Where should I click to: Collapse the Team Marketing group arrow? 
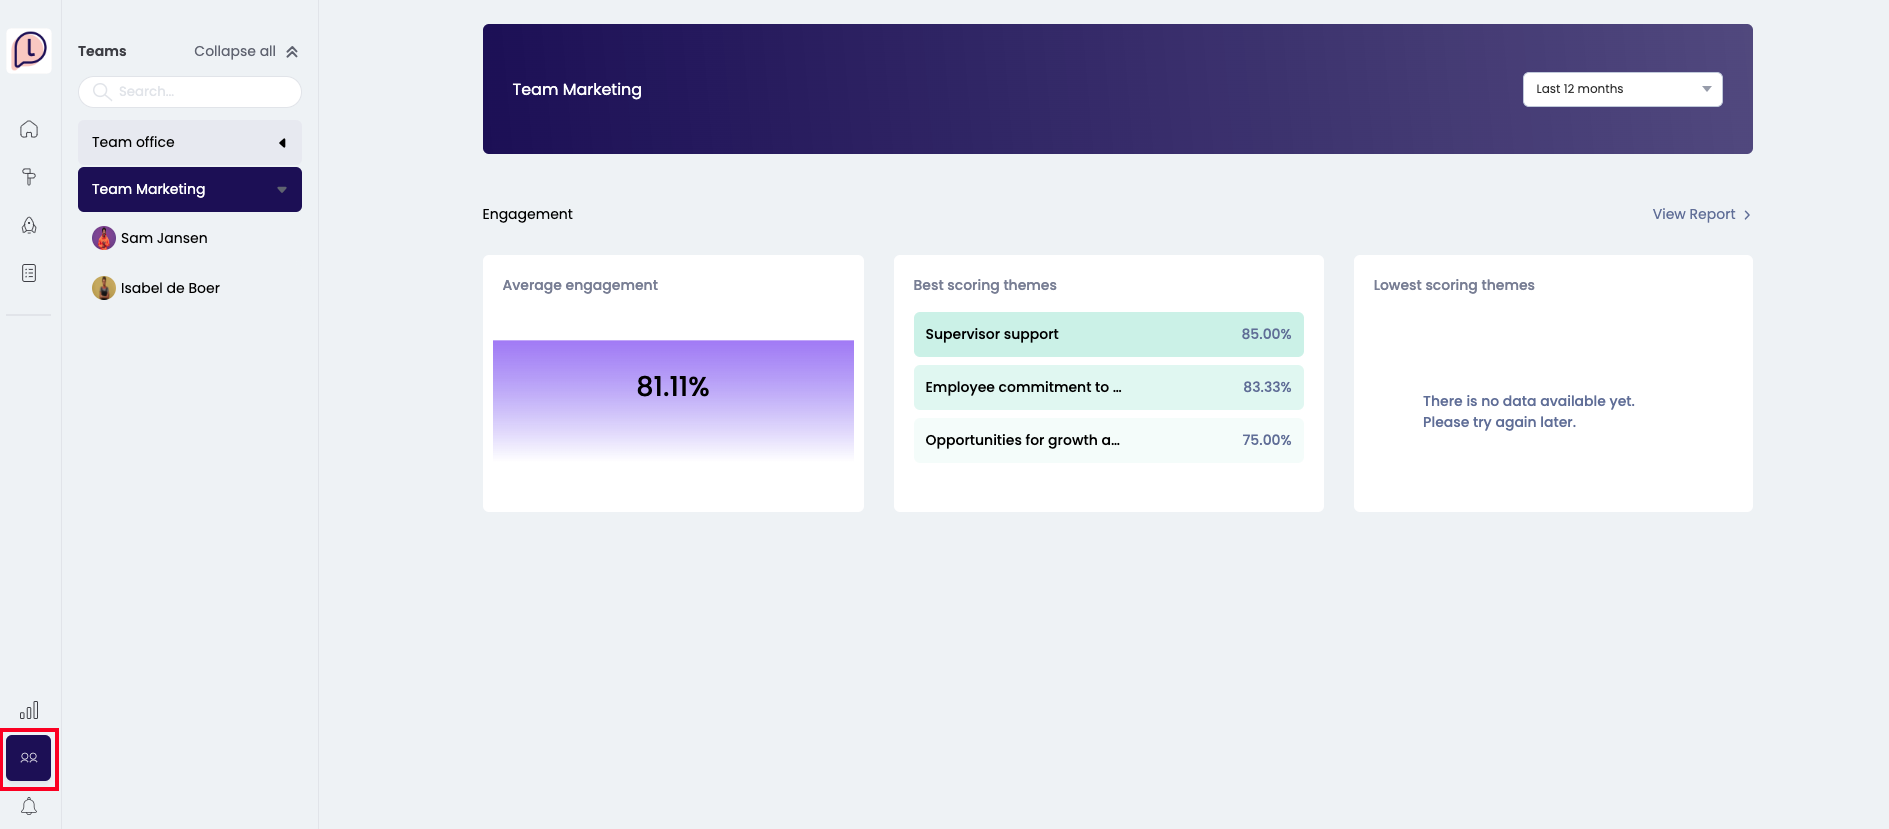pyautogui.click(x=282, y=190)
